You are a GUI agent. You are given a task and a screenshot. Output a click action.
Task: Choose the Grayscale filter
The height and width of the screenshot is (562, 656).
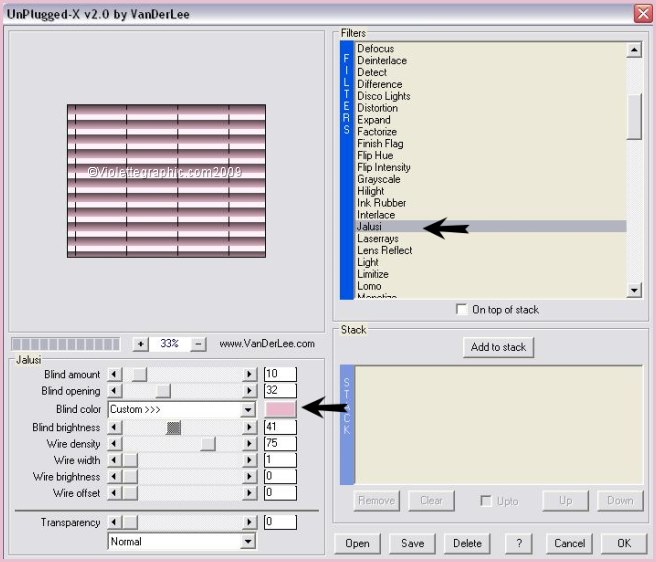379,180
